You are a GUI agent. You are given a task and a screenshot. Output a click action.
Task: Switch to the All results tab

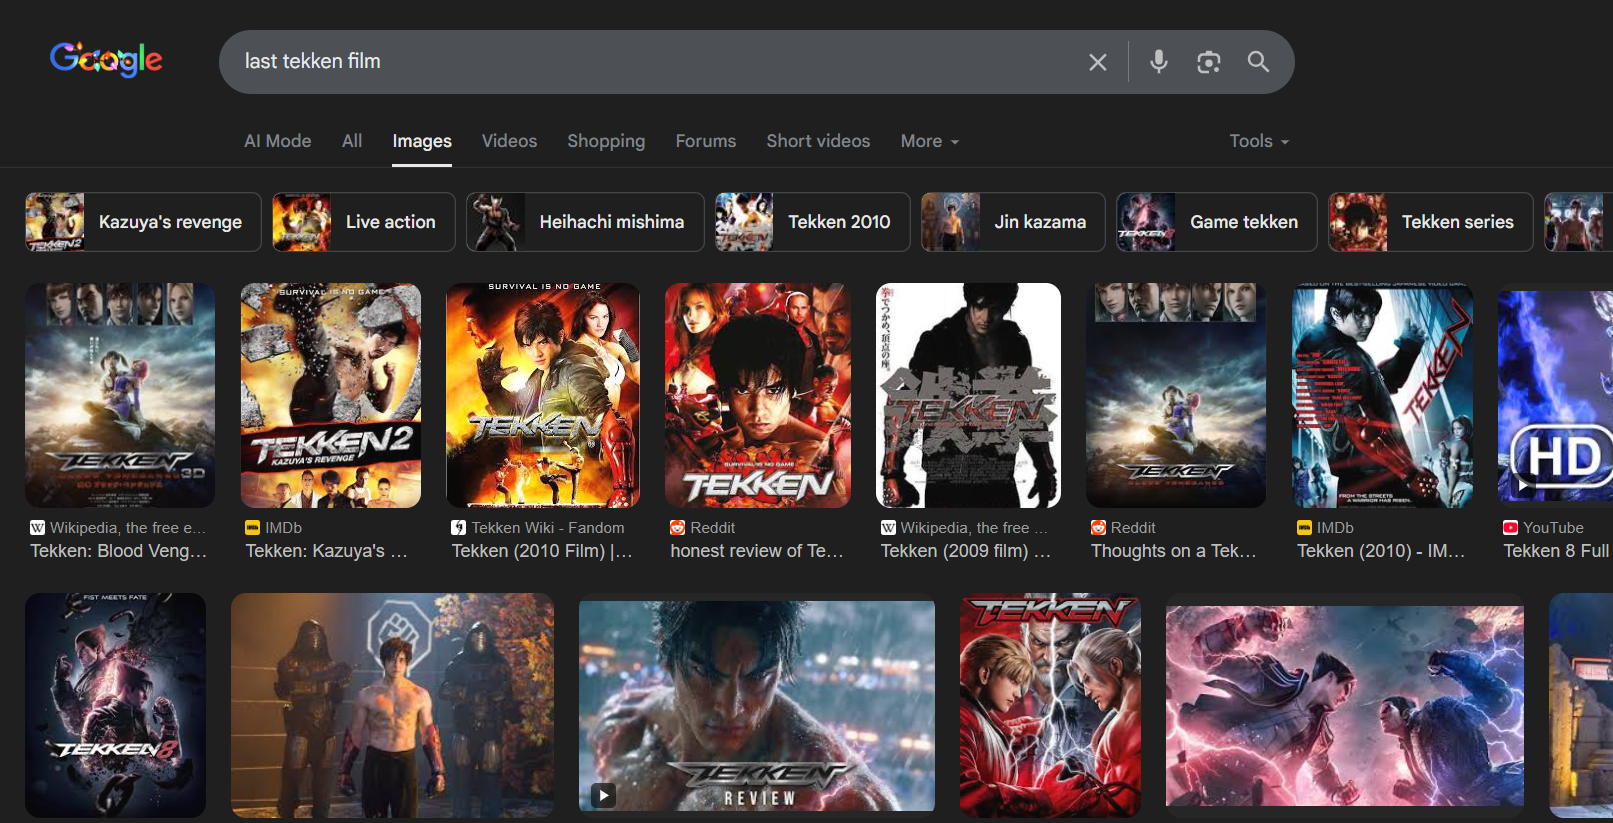pos(352,141)
